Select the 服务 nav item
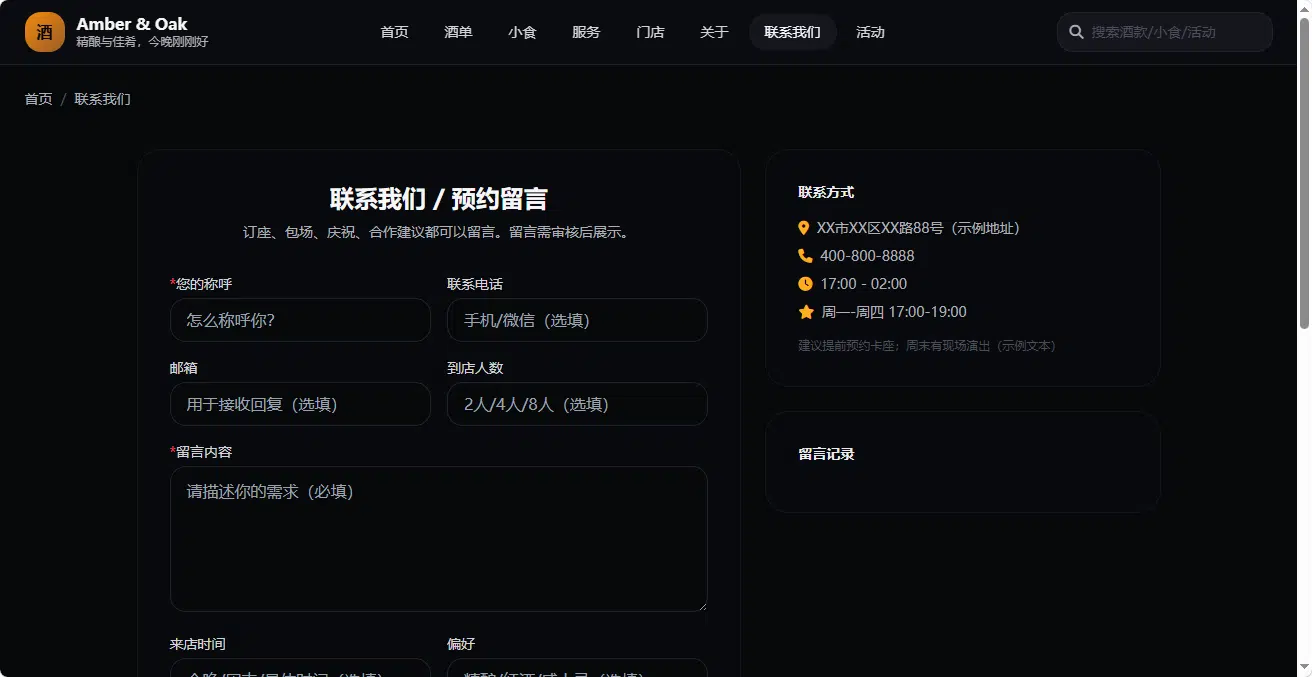This screenshot has width=1312, height=677. tap(586, 32)
